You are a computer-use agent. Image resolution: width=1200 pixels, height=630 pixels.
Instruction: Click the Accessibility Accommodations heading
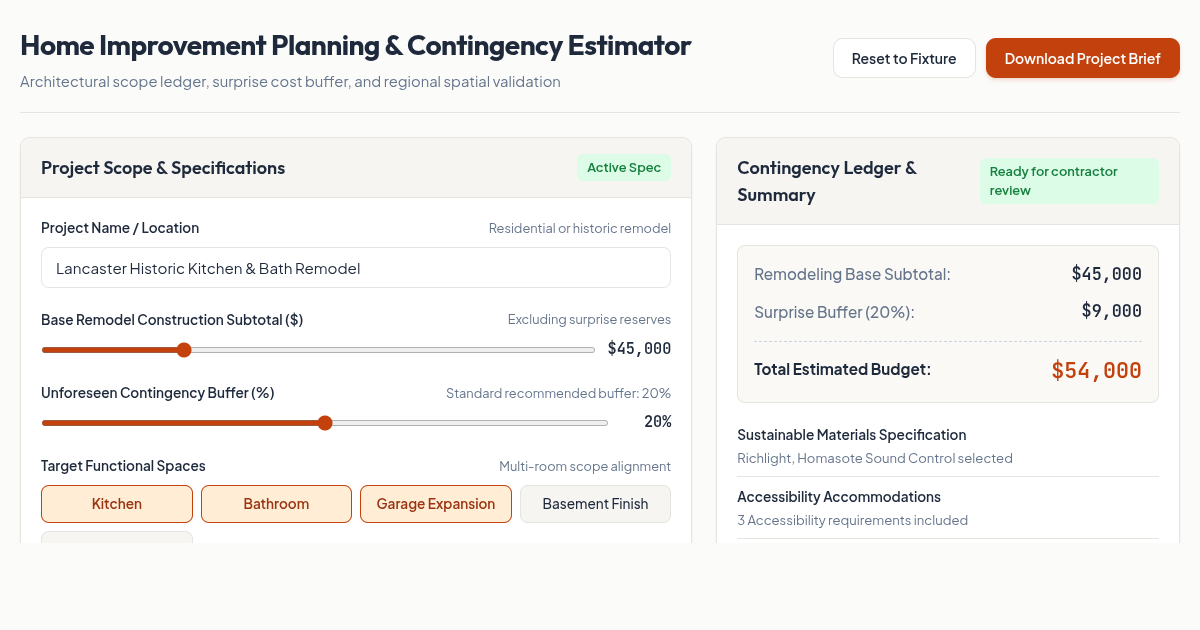pos(839,497)
